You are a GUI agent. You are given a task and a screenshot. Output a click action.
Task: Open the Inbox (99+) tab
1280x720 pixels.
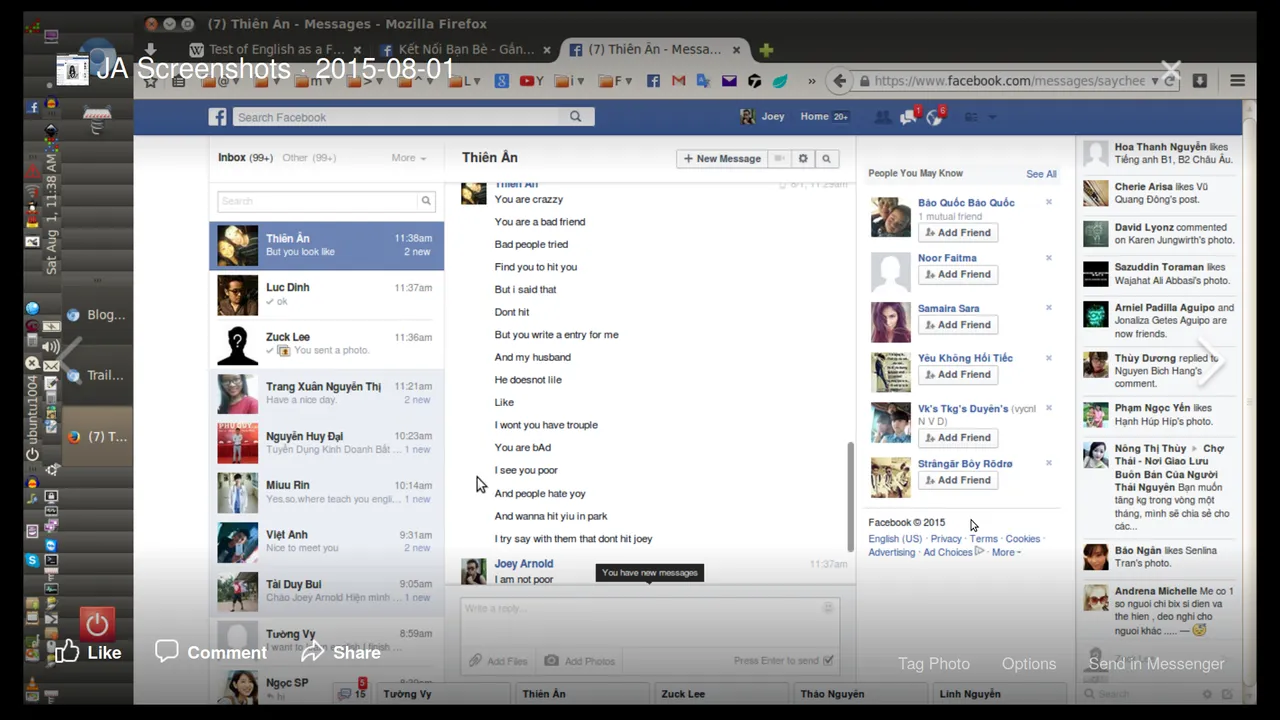pos(245,157)
